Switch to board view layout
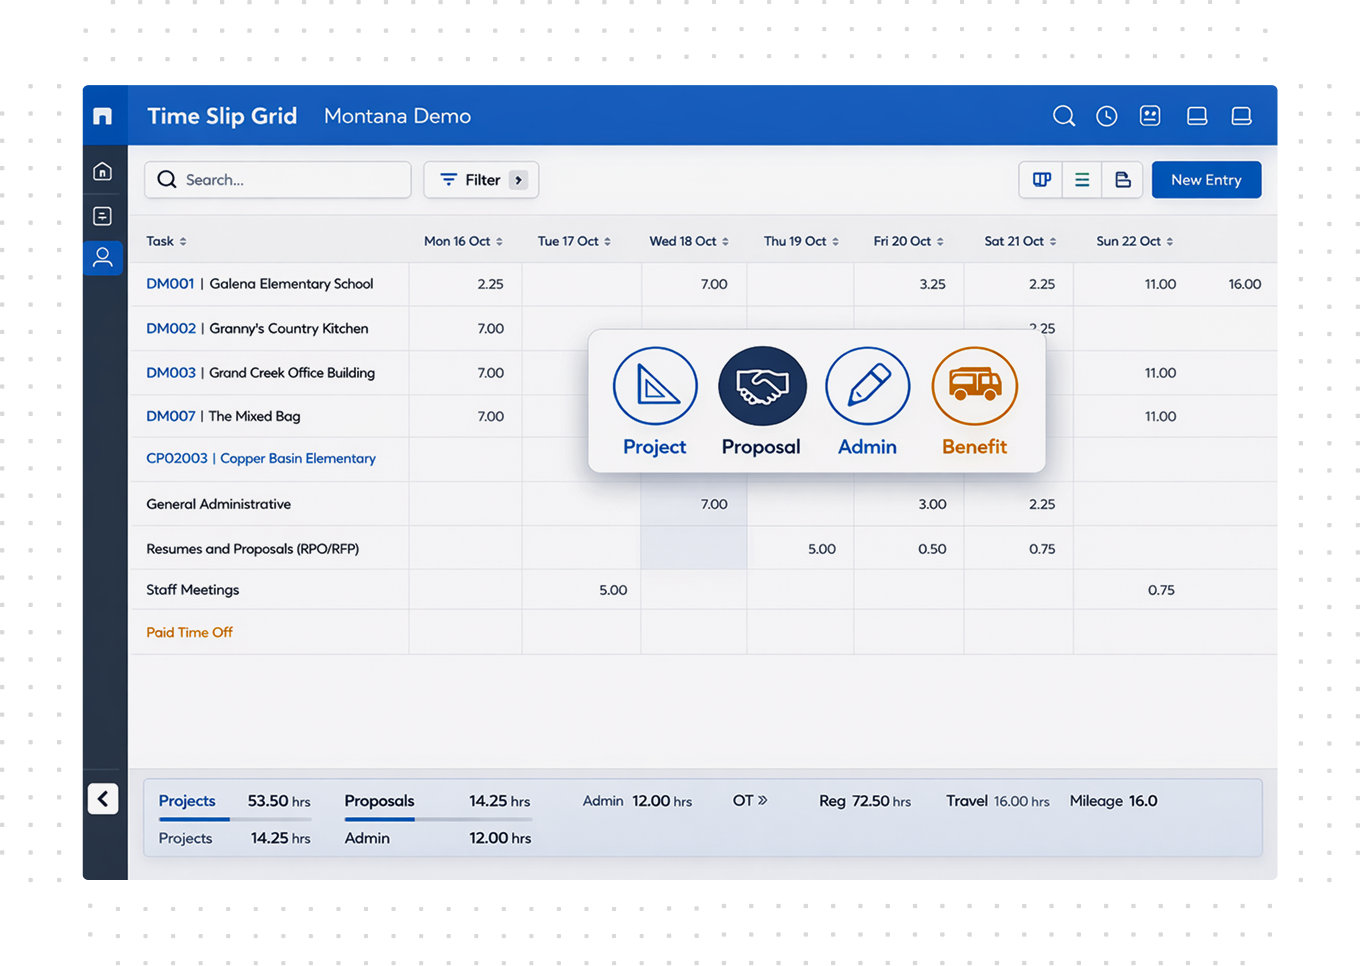 pos(1041,180)
